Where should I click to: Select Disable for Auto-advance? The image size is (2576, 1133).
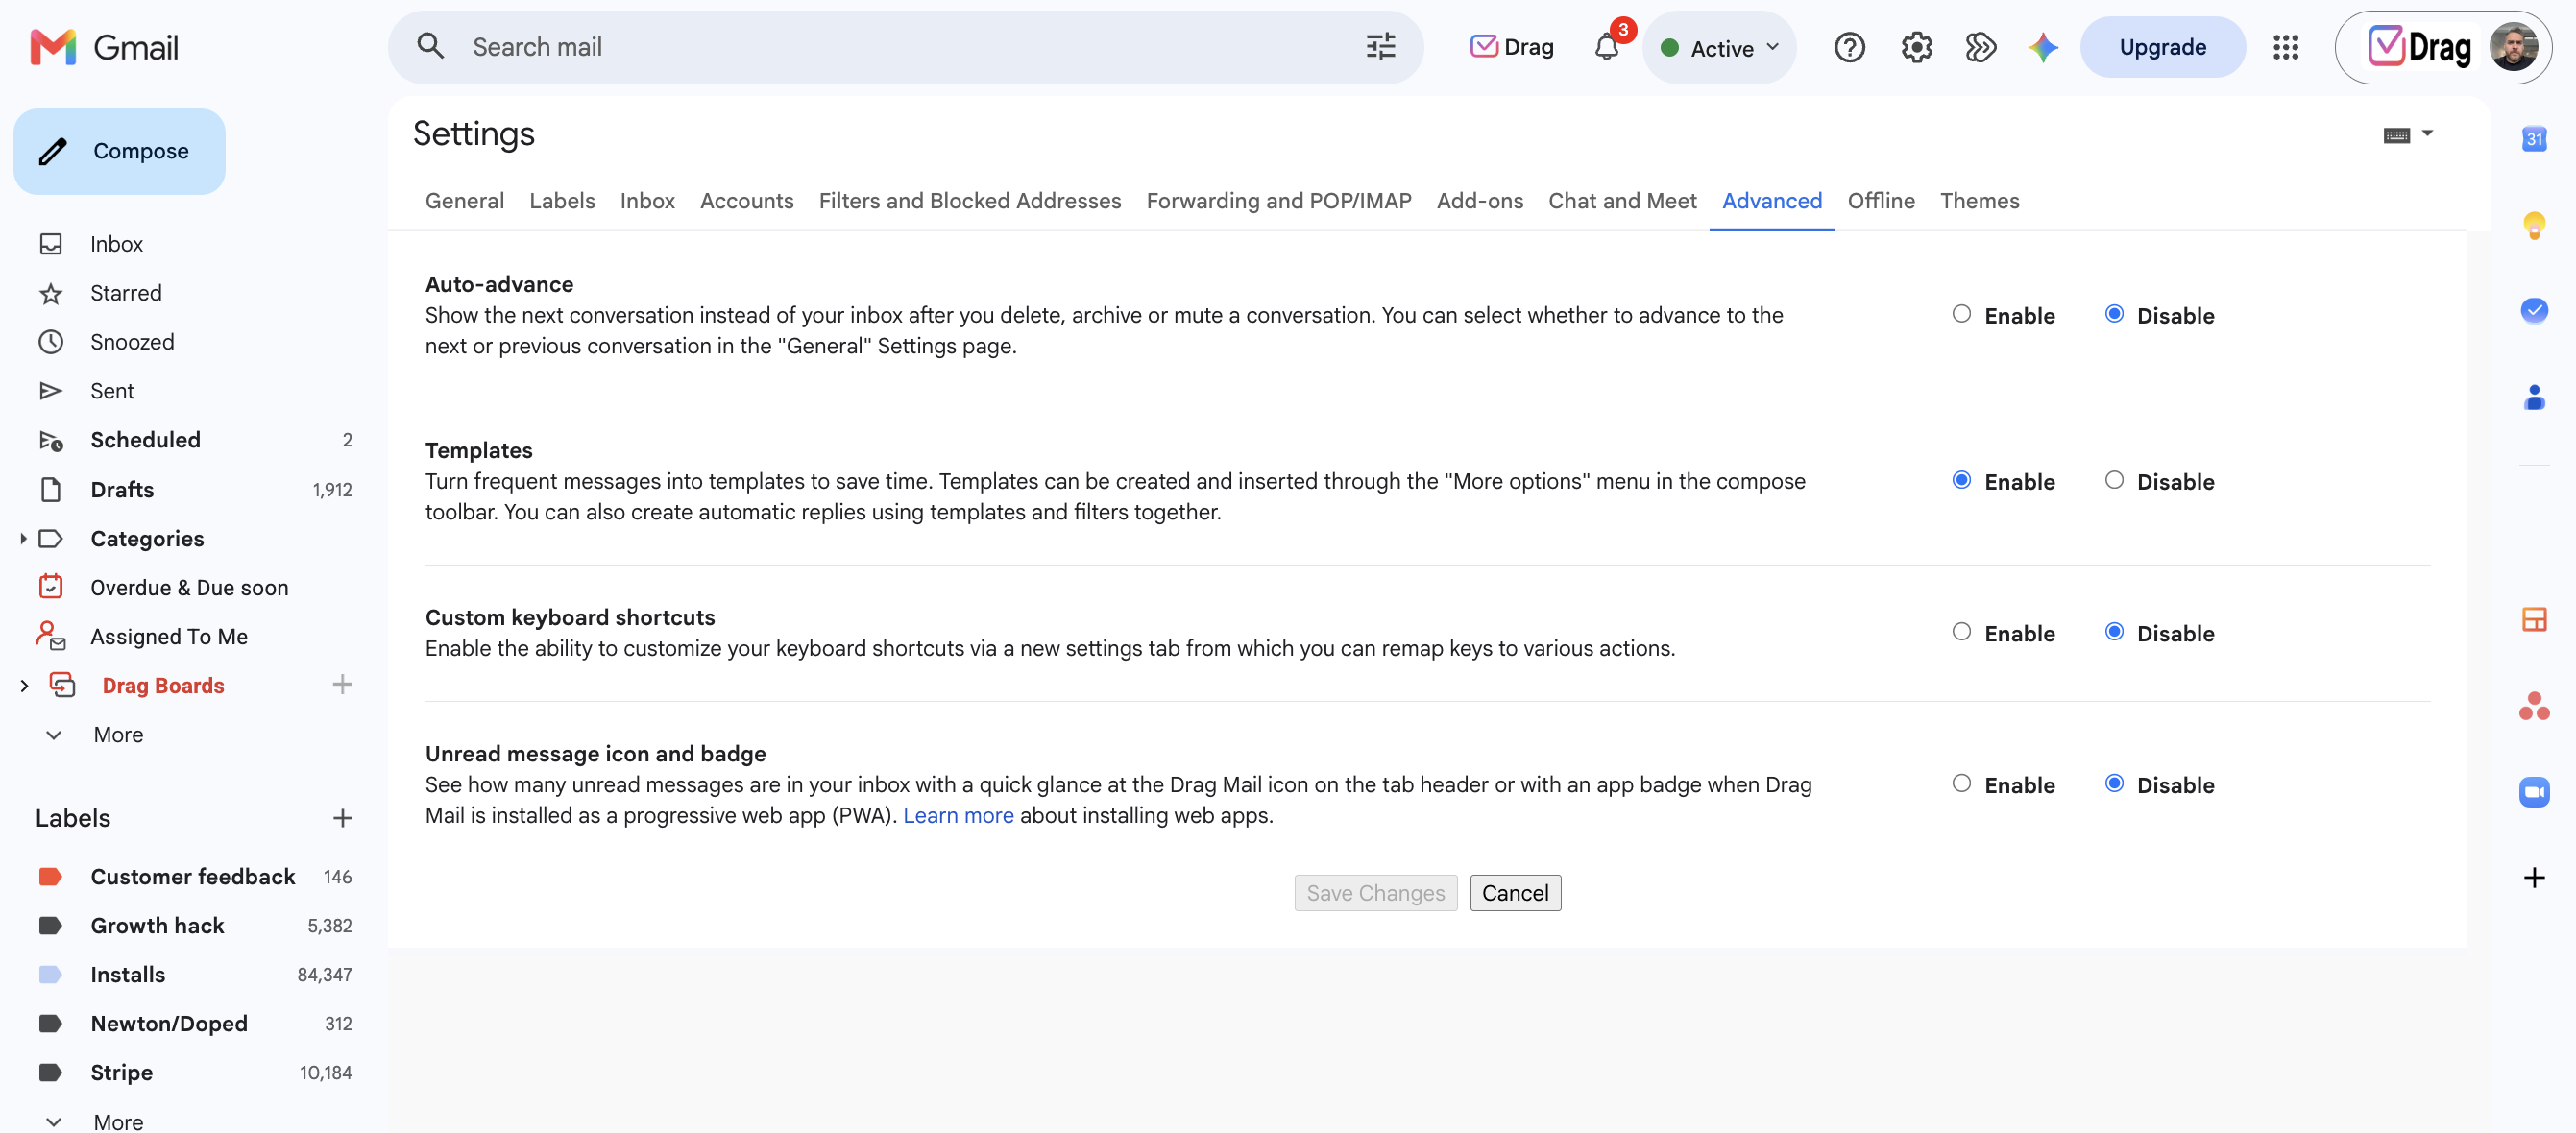pos(2113,314)
